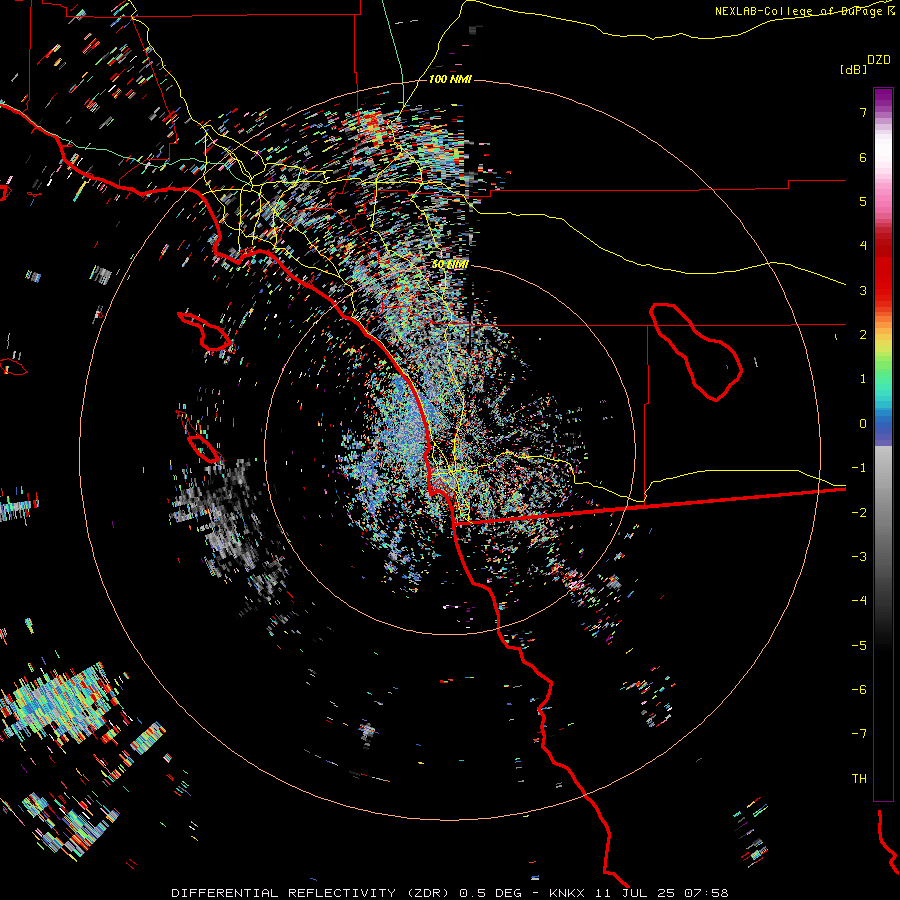Click the 1 value on color scale
Screen dimensions: 900x900
point(863,379)
